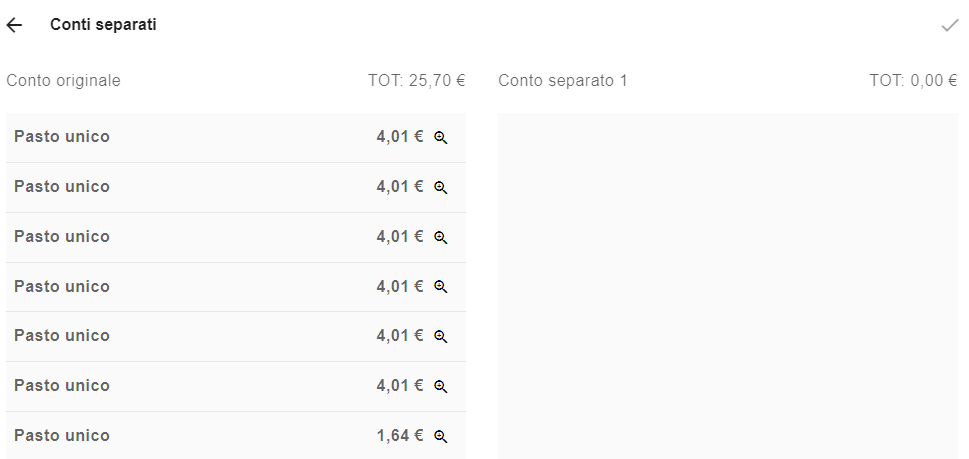Click magnifier icon on fifth Pasto unico row
The width and height of the screenshot is (969, 459).
(440, 337)
